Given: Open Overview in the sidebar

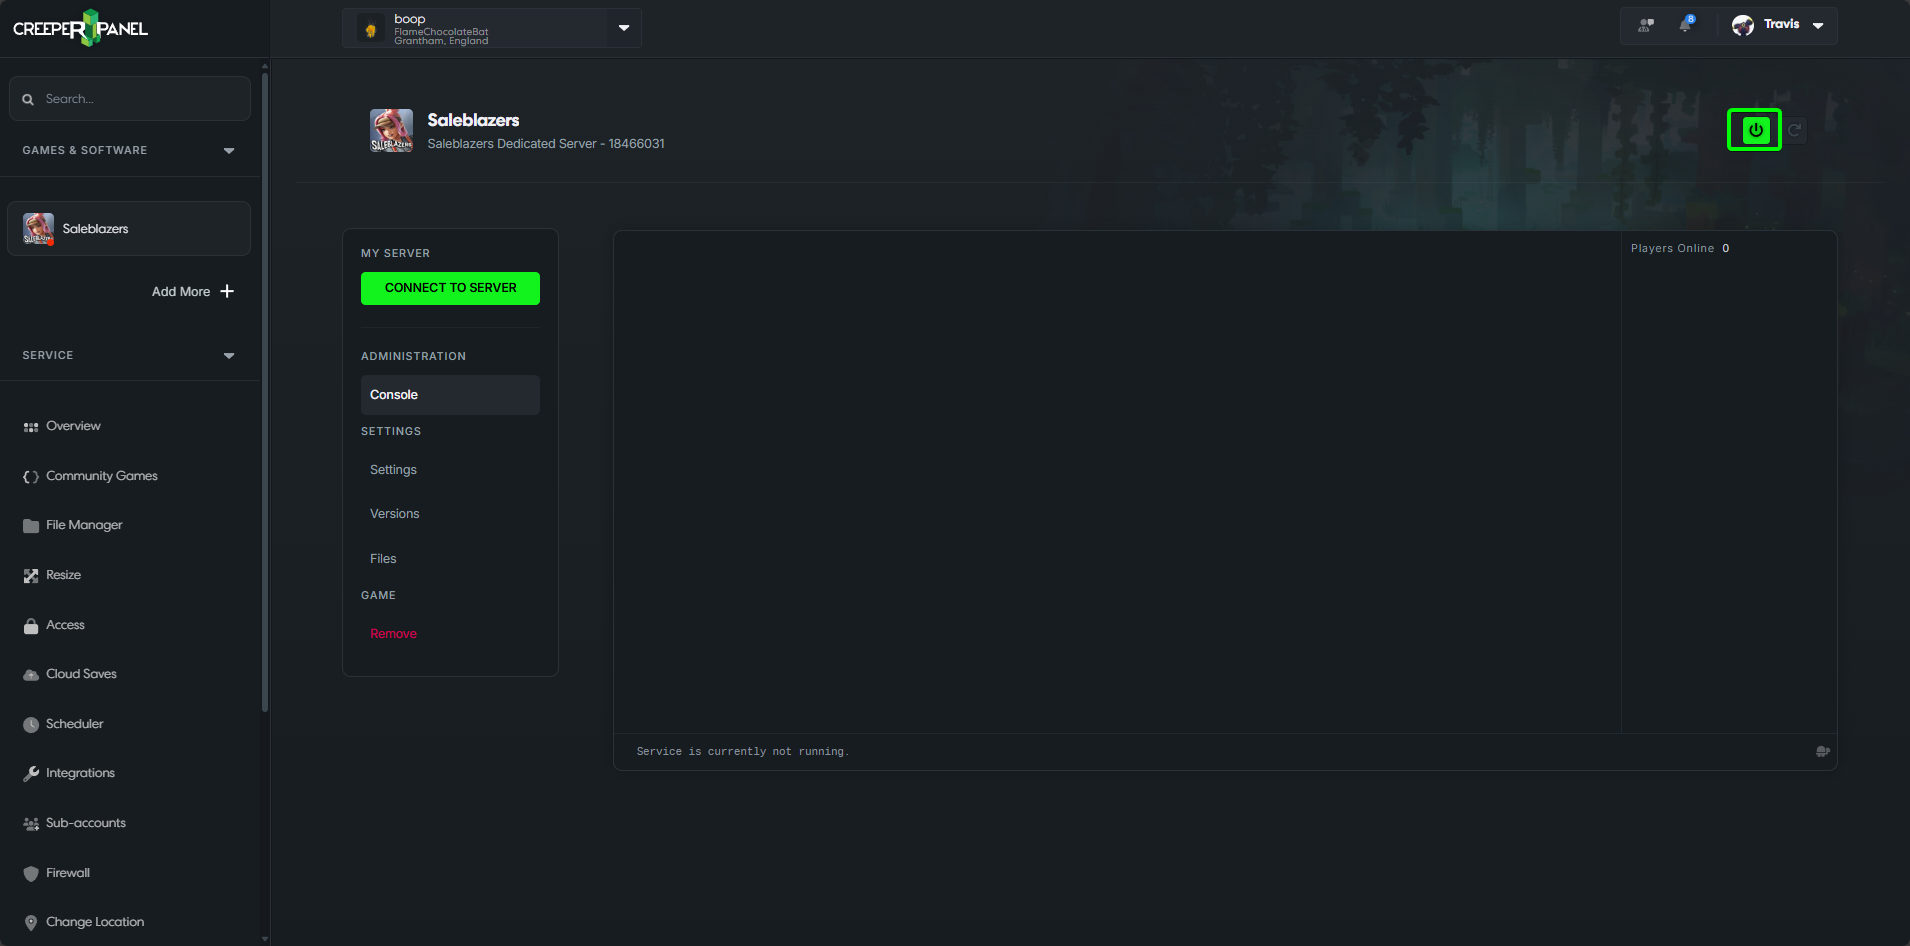Looking at the screenshot, I should pyautogui.click(x=73, y=426).
